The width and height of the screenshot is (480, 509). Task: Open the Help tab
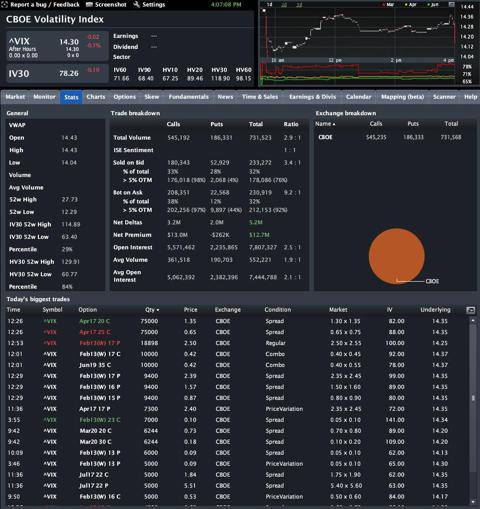[471, 97]
